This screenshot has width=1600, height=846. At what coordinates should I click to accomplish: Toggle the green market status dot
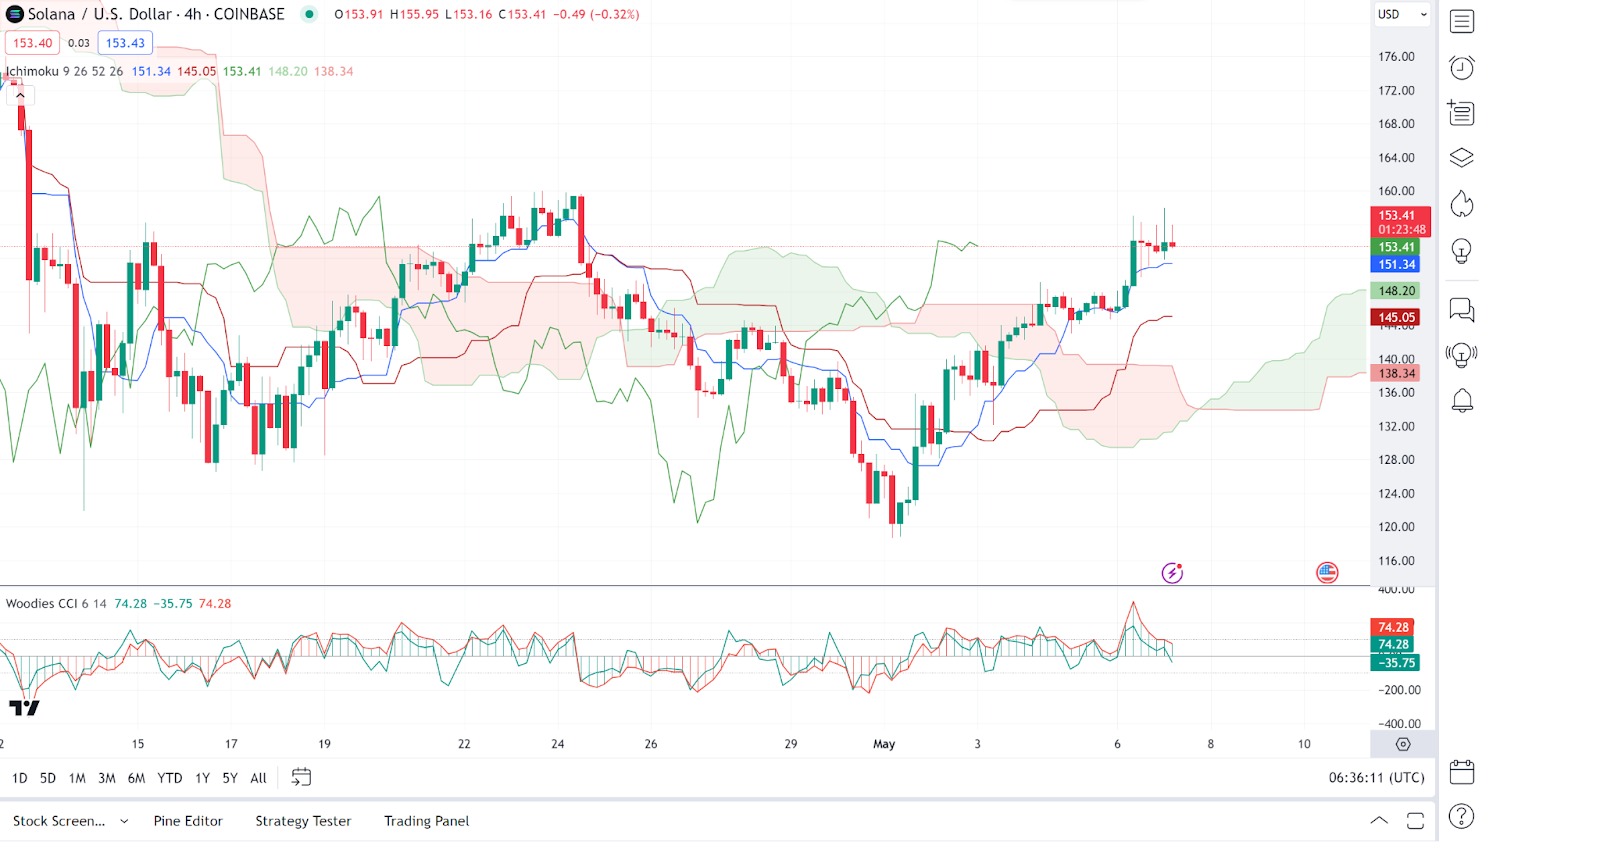(309, 14)
